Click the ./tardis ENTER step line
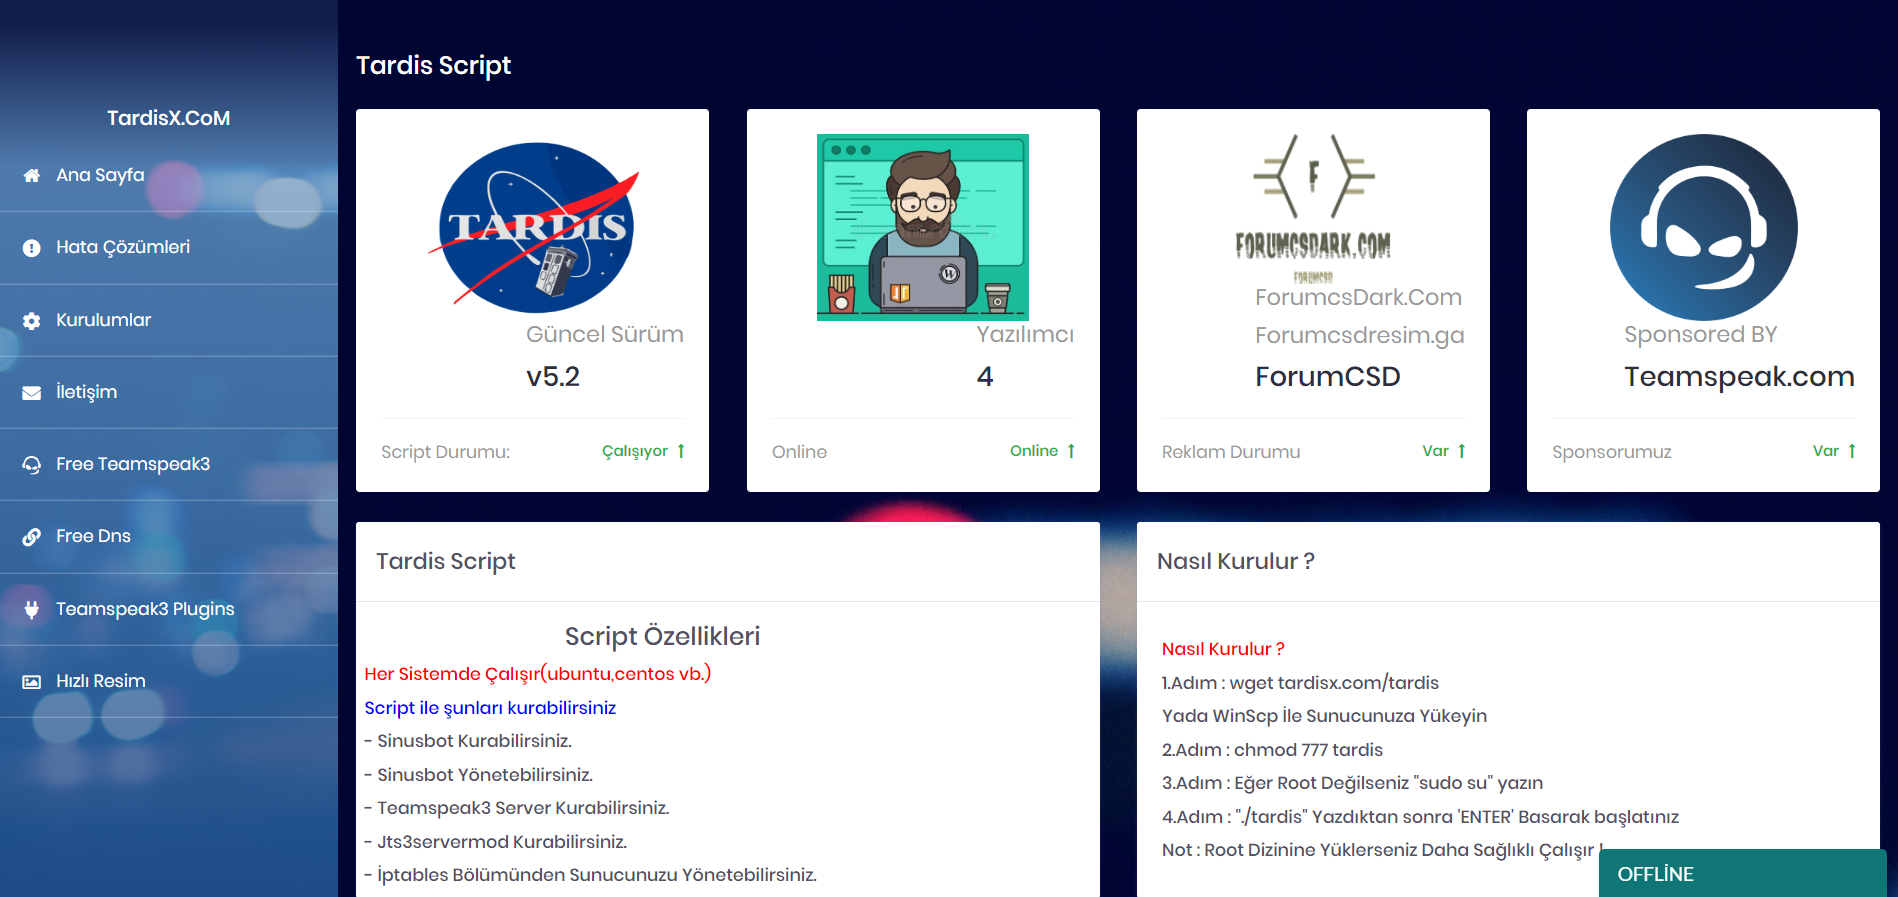 1420,817
